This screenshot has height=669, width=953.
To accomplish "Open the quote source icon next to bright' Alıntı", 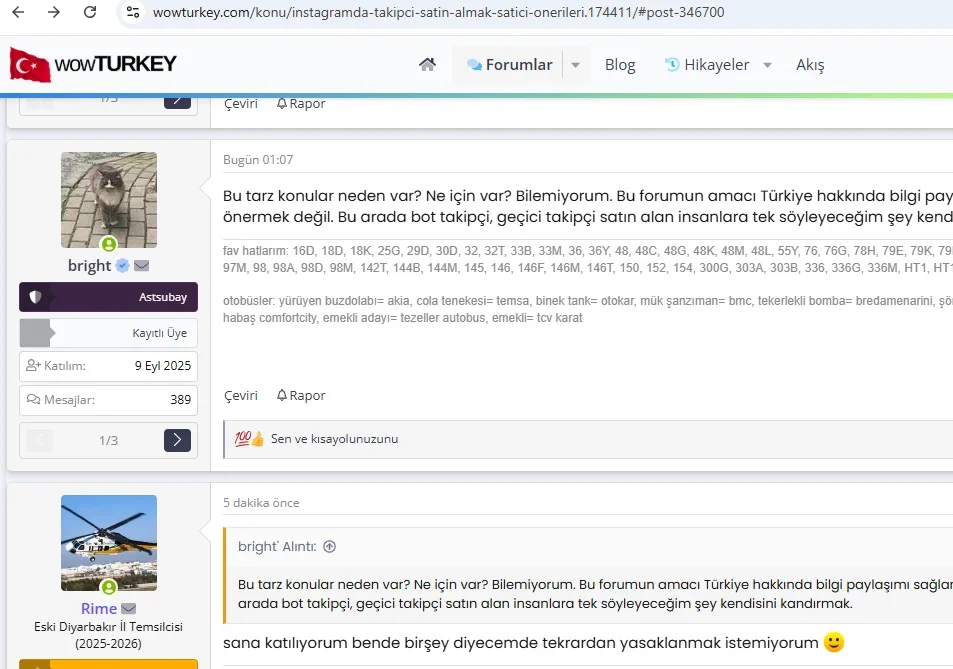I will 330,546.
